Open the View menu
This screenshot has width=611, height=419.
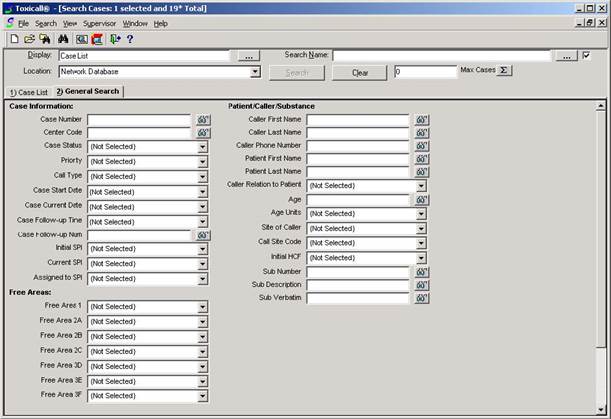tap(70, 24)
